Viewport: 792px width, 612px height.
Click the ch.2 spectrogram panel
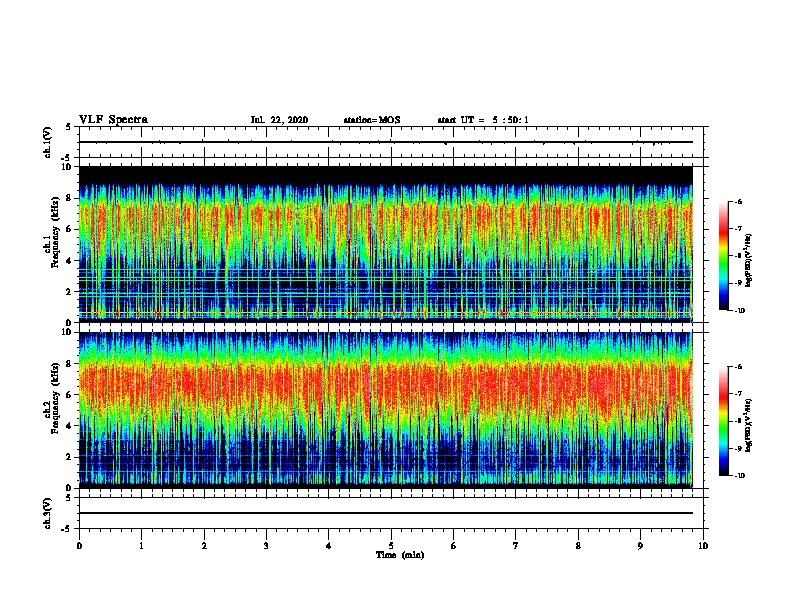tap(386, 410)
